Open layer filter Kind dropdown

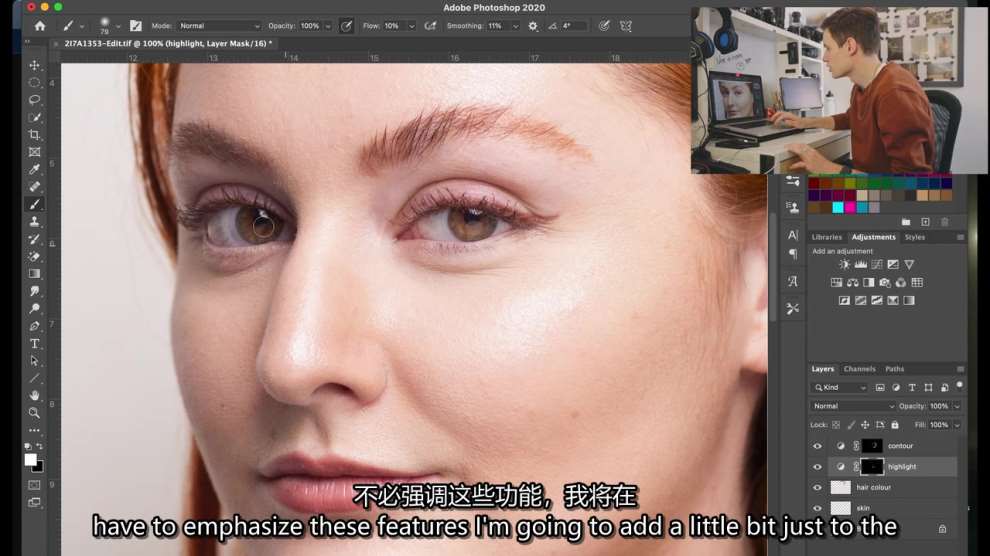tap(840, 387)
